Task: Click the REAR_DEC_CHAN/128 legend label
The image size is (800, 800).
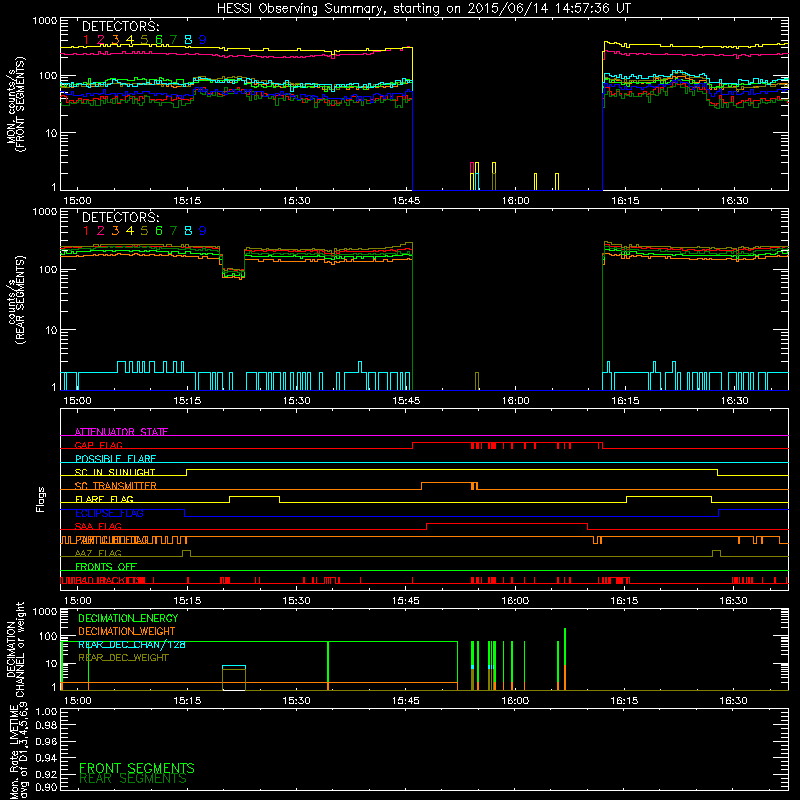Action: 132,644
